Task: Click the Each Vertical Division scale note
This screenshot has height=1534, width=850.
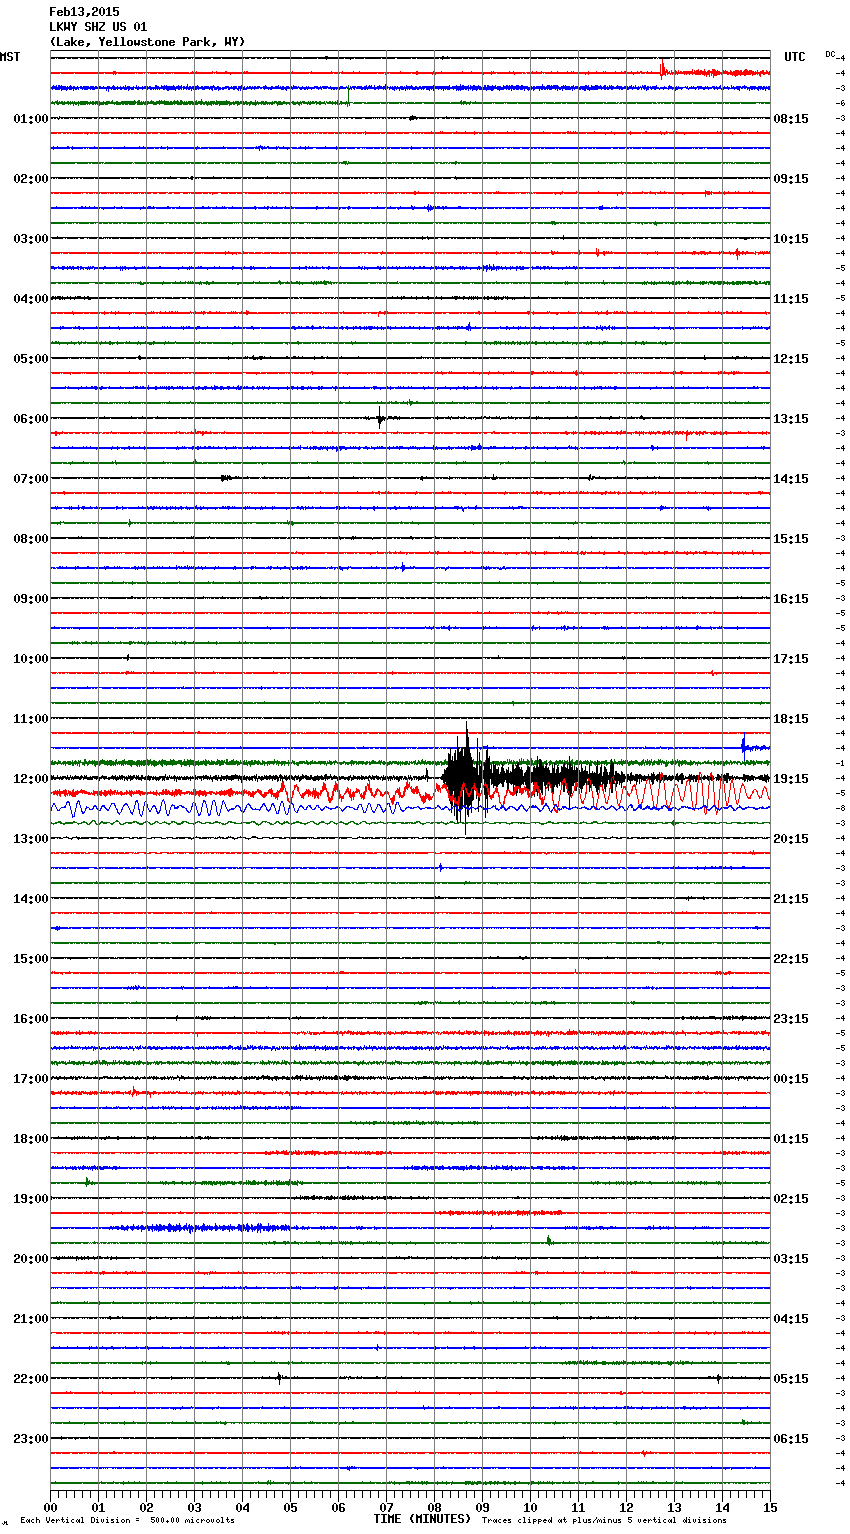Action: click(127, 1521)
